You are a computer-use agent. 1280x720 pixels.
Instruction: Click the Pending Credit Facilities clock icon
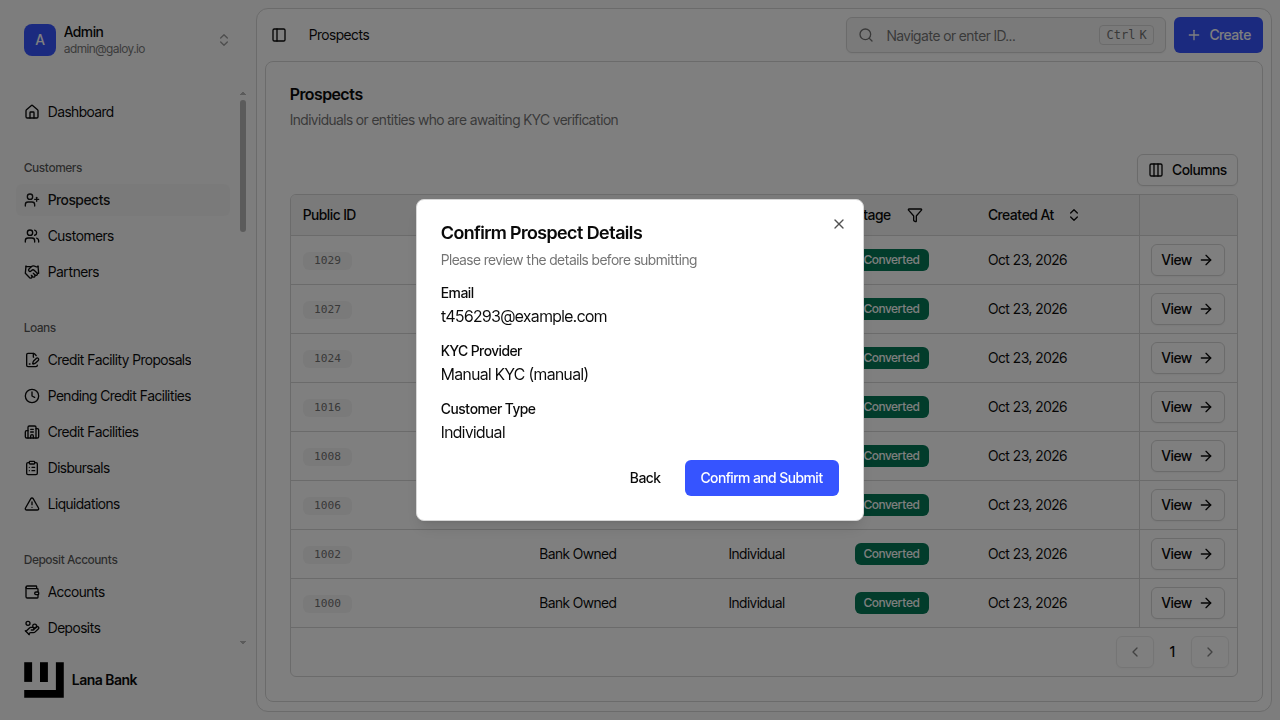tap(32, 396)
